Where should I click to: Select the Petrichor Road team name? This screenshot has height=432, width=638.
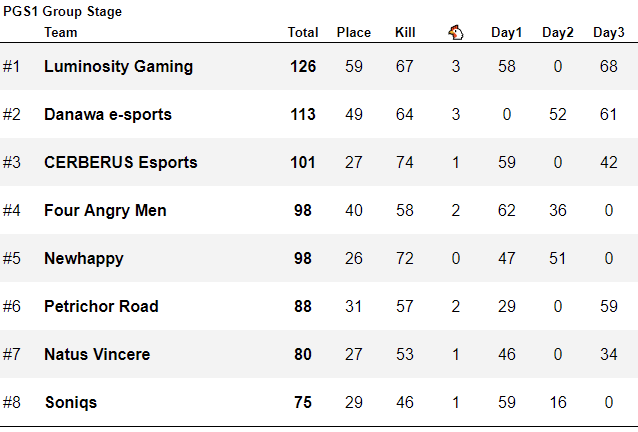[101, 307]
